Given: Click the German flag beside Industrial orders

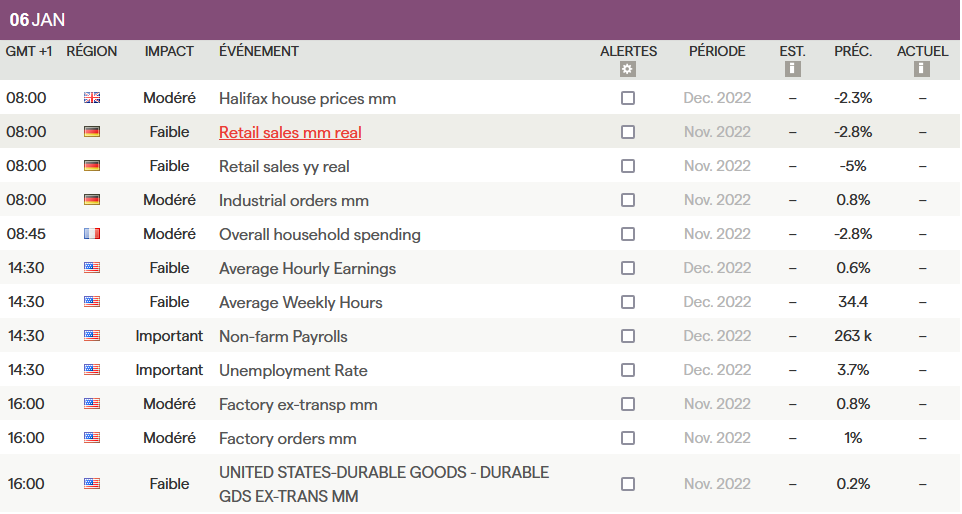Looking at the screenshot, I should [x=92, y=200].
